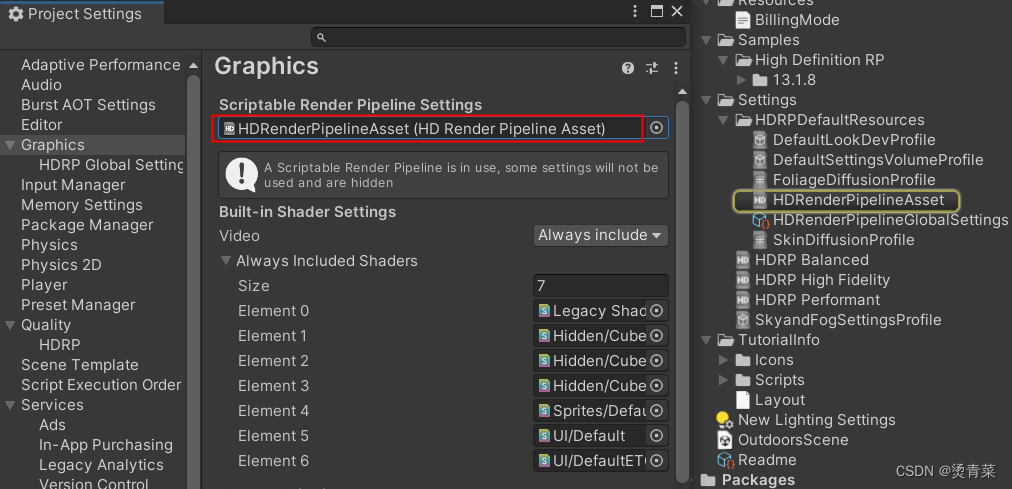Open object picker for Element 2 shader
The image size is (1012, 489).
[x=656, y=361]
